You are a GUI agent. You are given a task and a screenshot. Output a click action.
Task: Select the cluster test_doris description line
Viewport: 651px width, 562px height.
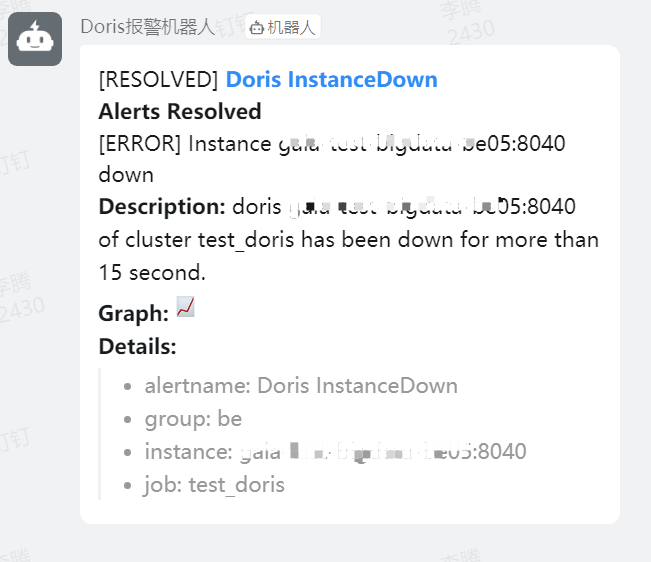point(349,240)
